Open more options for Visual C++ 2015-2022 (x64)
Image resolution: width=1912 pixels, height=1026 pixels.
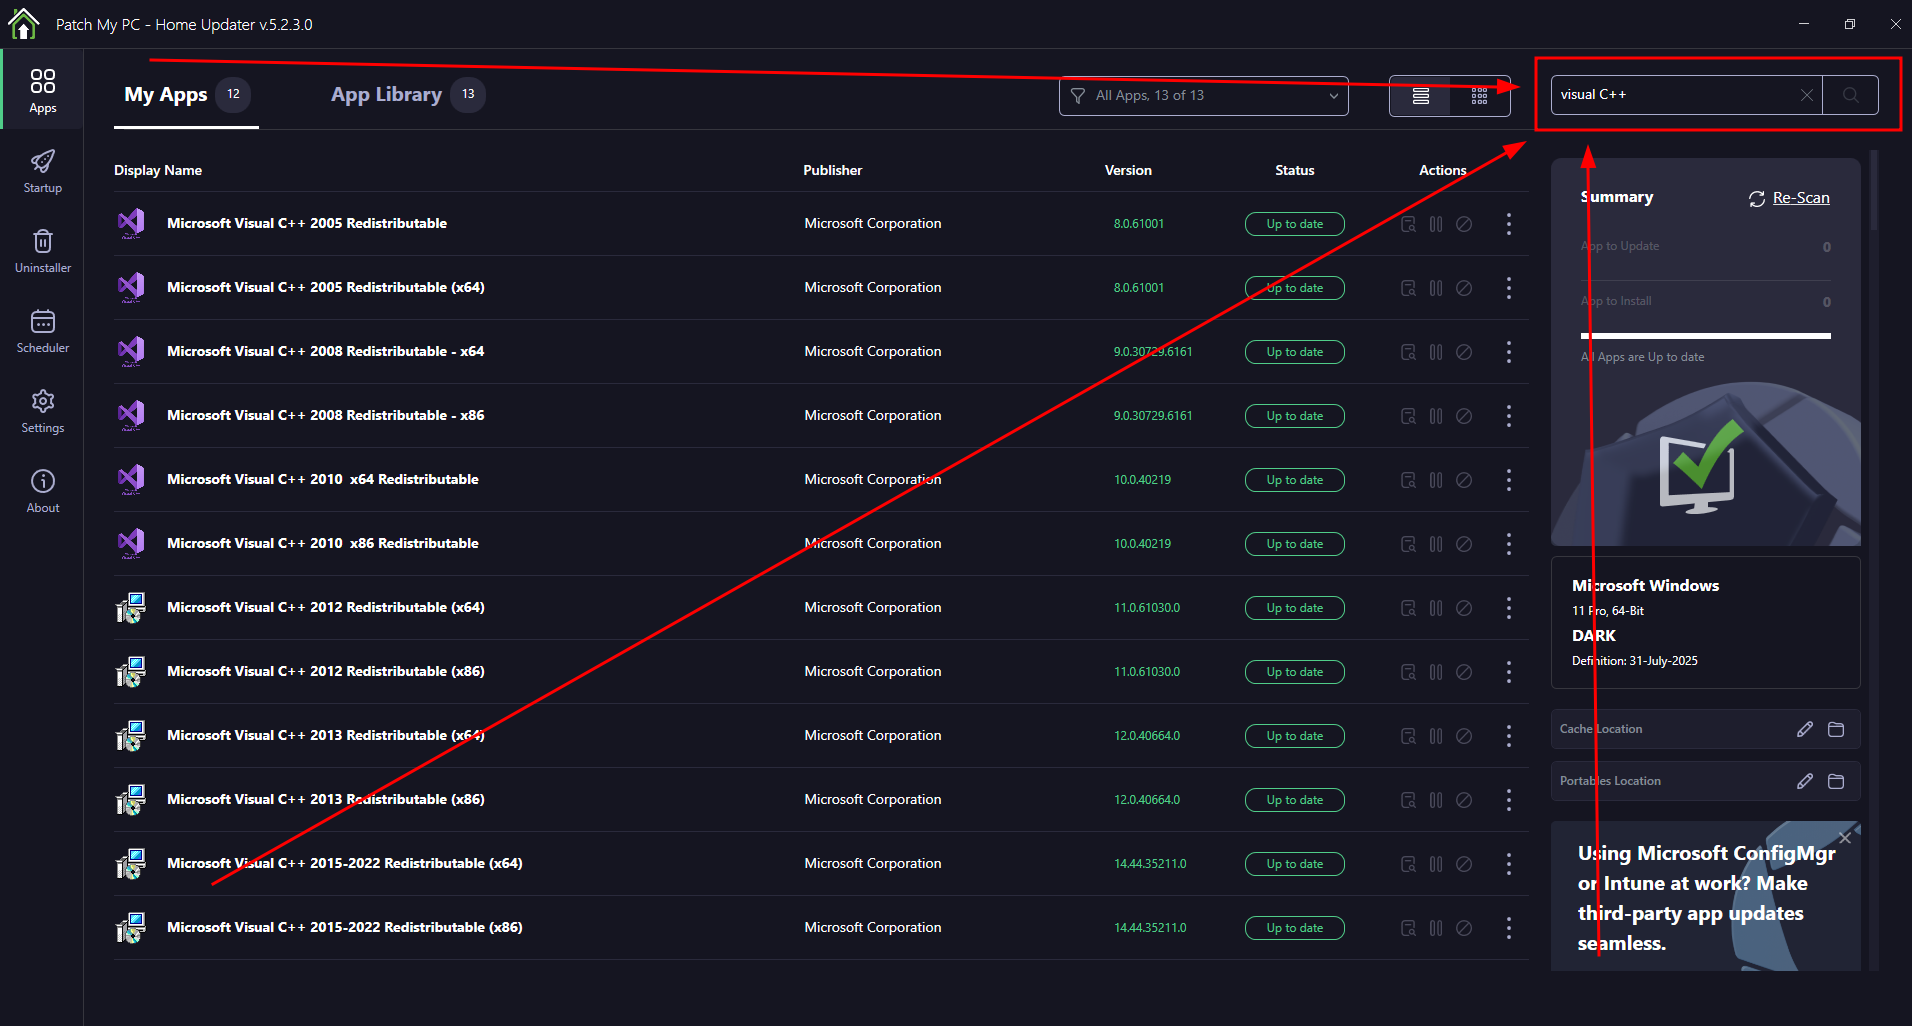point(1509,864)
